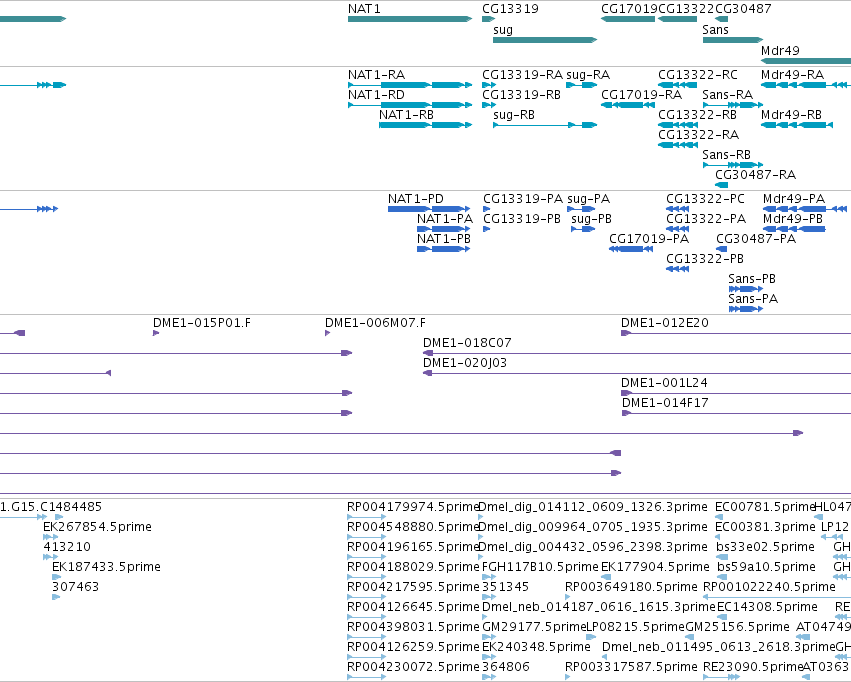The image size is (851, 682).
Task: Click EST EK240348.5prime
Action: pyautogui.click(x=489, y=658)
